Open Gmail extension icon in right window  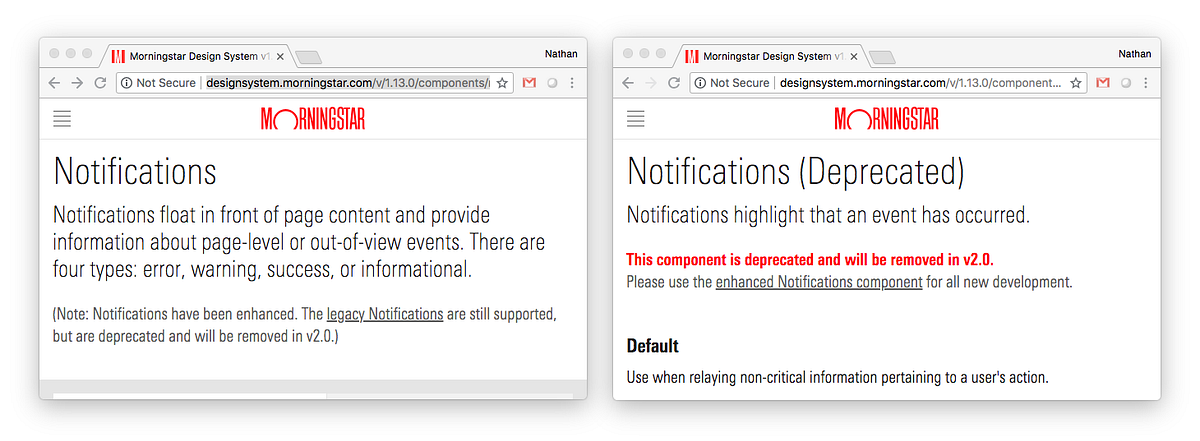pos(1103,83)
